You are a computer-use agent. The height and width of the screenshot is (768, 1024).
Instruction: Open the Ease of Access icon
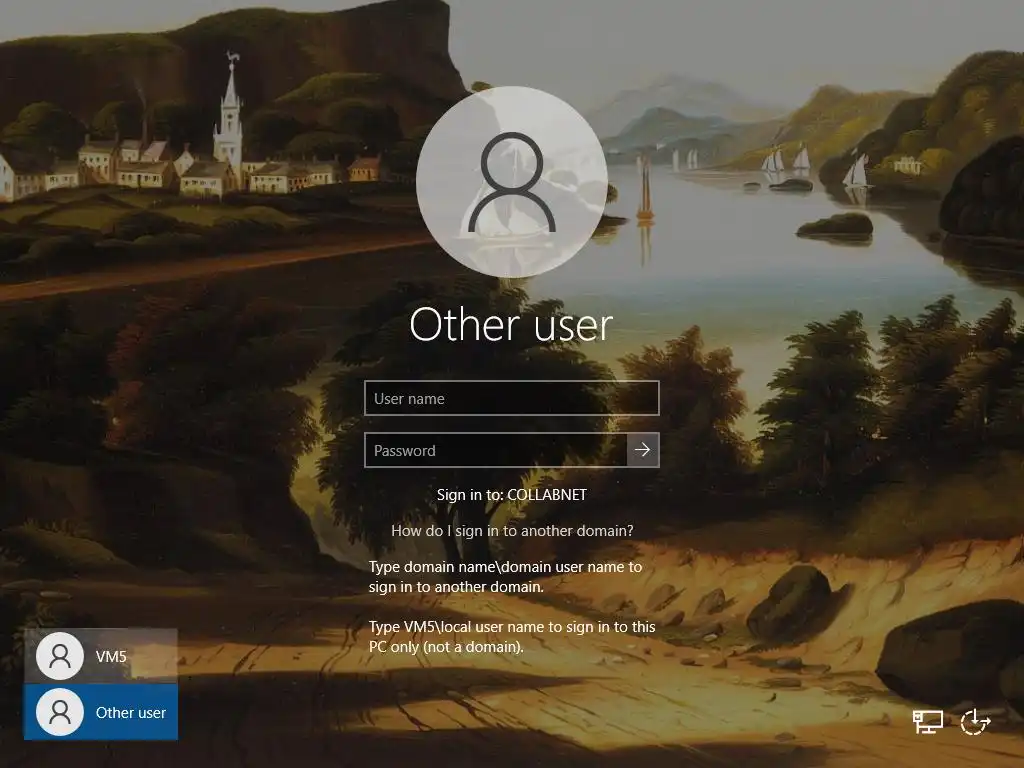tap(975, 722)
